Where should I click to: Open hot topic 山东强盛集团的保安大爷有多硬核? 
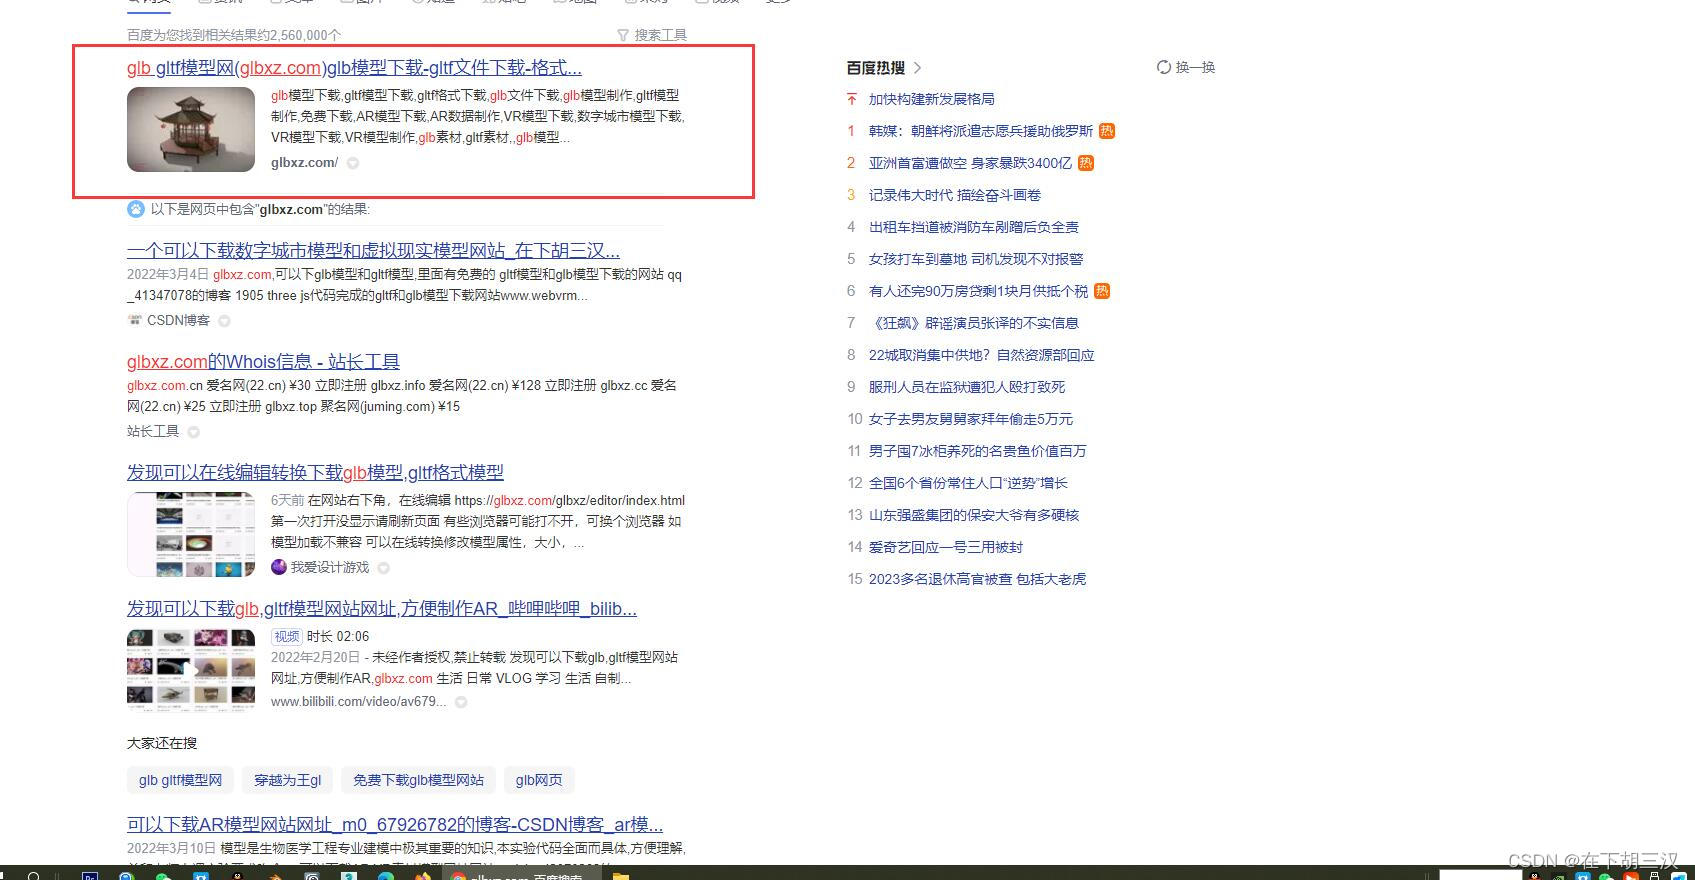(973, 515)
